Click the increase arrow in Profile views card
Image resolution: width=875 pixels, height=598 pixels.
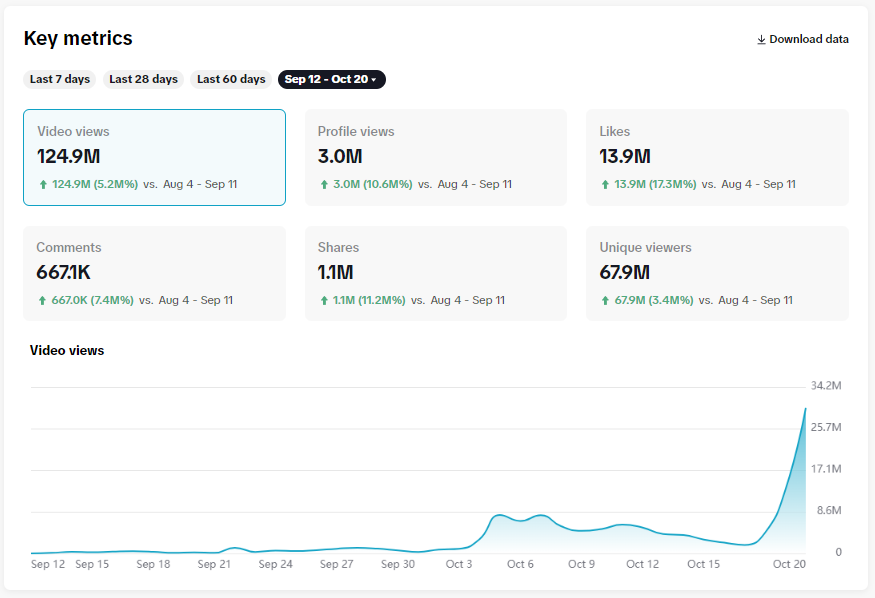(322, 184)
